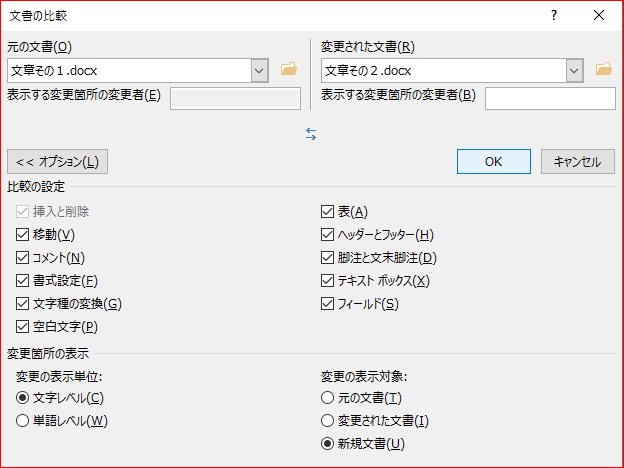Open the help question mark icon
This screenshot has height=468, width=624.
(x=554, y=16)
